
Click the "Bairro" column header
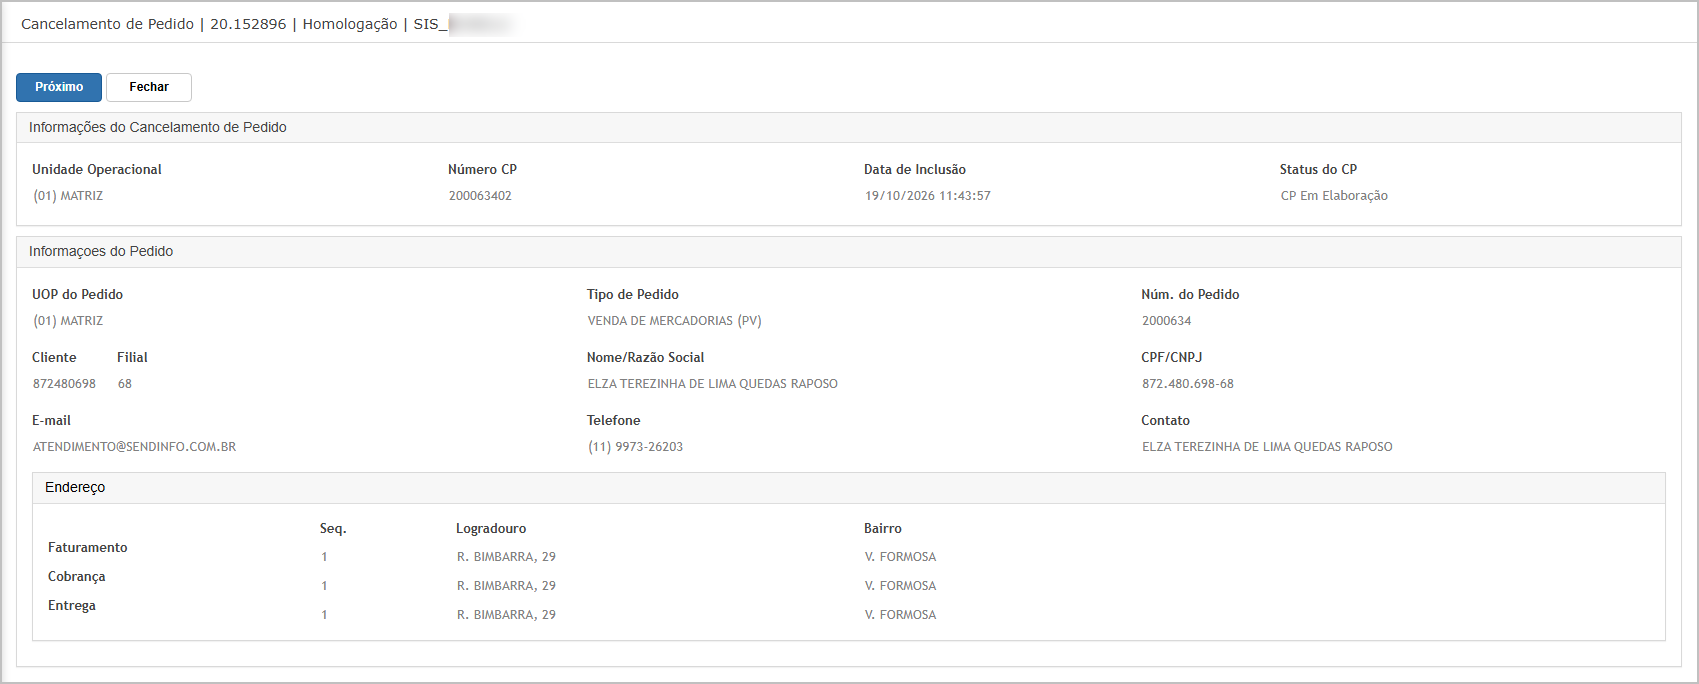pos(883,528)
